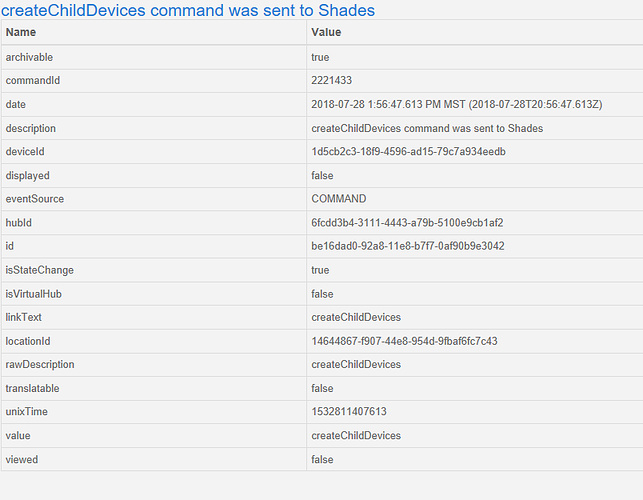The image size is (643, 500).
Task: Click the Name column header
Action: 21,33
